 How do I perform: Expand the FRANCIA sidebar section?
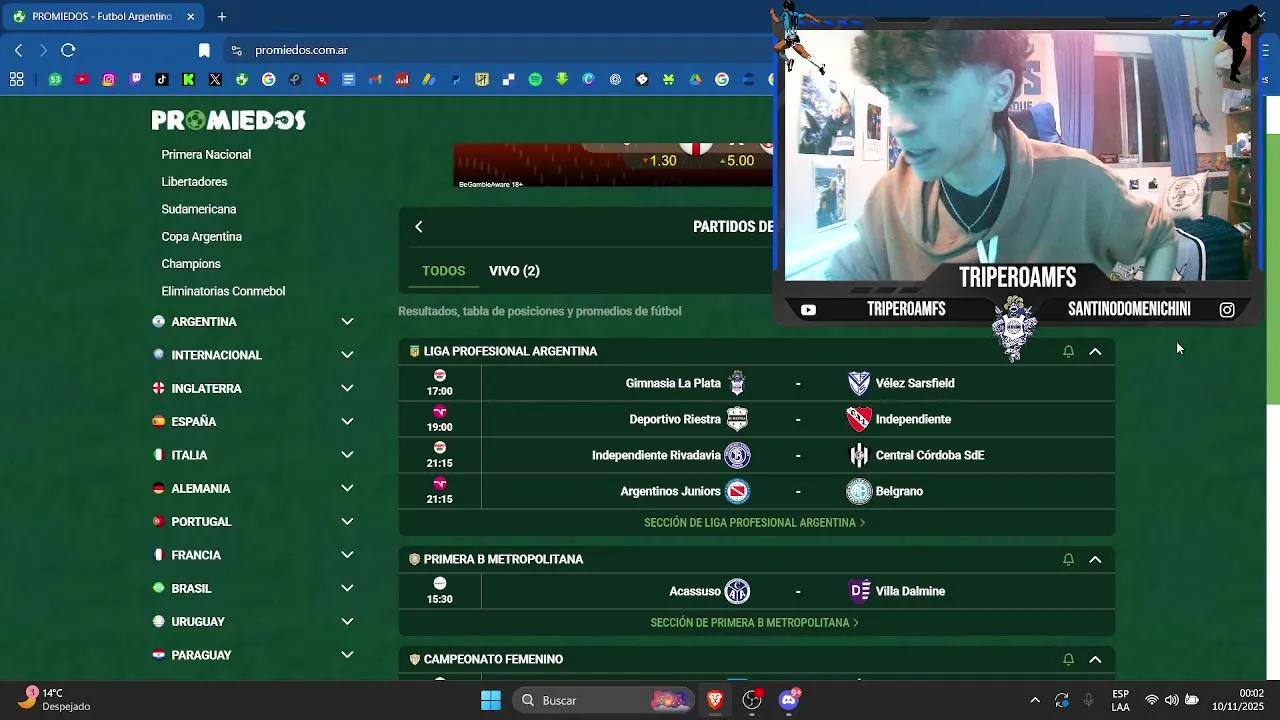(x=347, y=555)
